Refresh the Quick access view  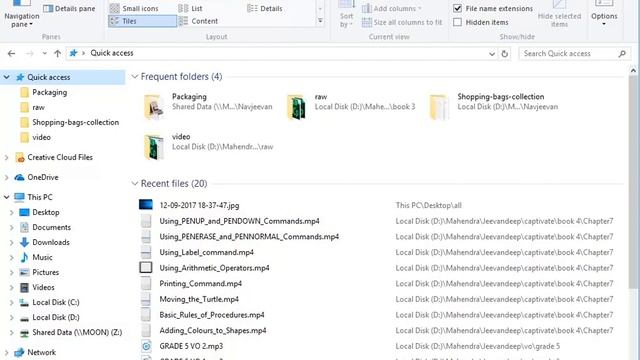(505, 53)
